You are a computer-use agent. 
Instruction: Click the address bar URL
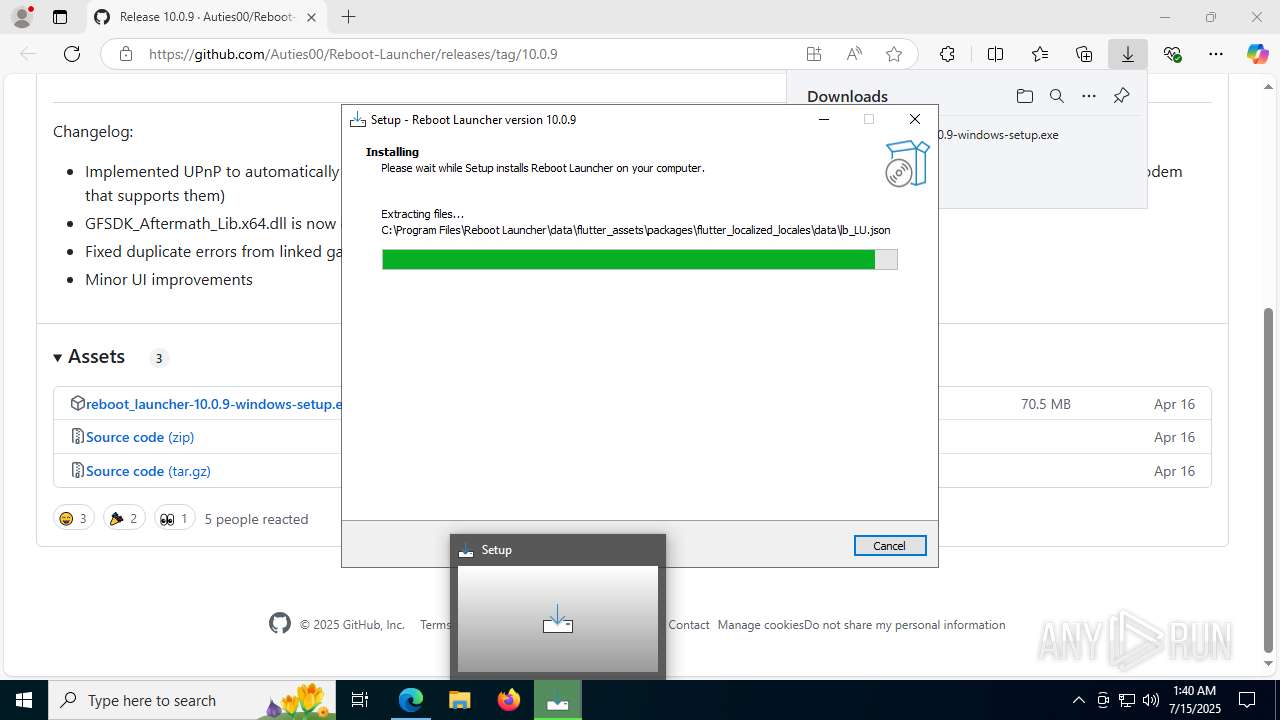tap(353, 54)
